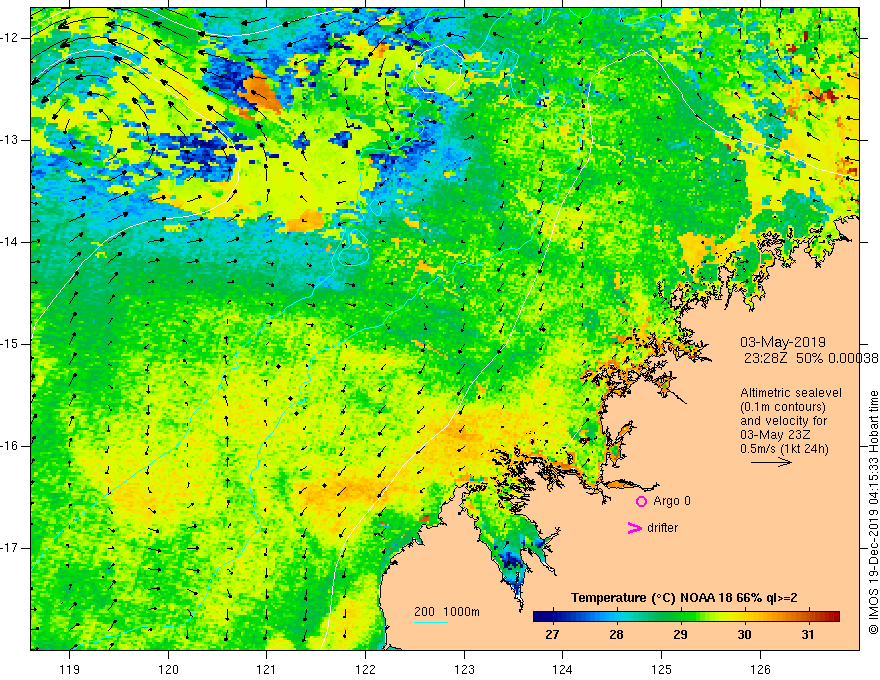Click the 'Temperature (°C) NOAA 18 66% ql>=2' title
Screen dimensions: 880x680
(x=684, y=598)
